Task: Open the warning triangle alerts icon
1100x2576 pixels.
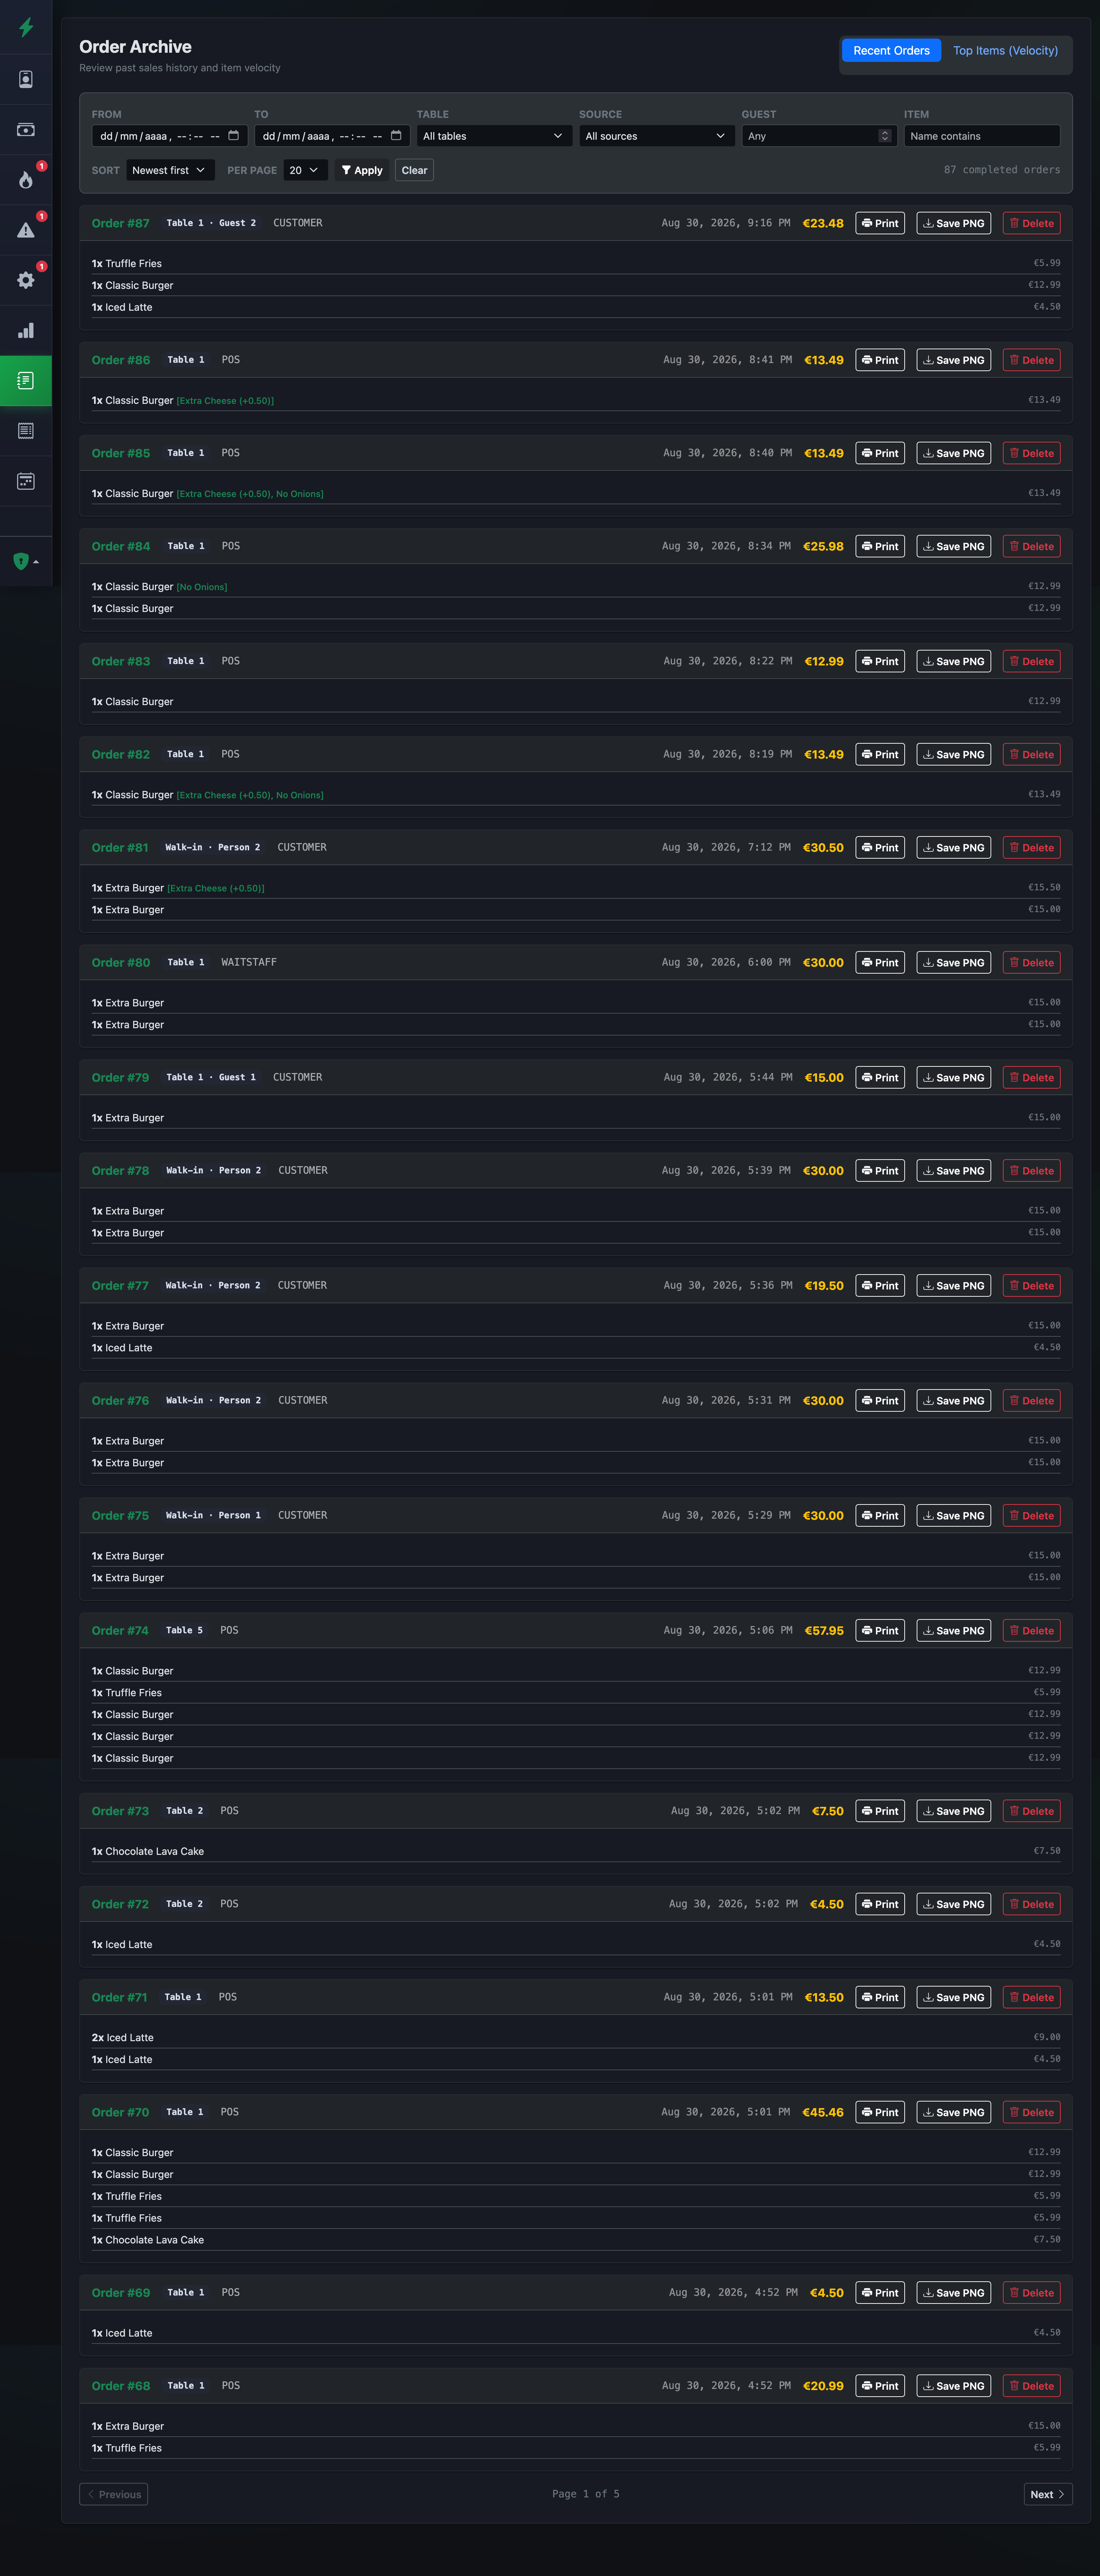Action: pos(26,230)
